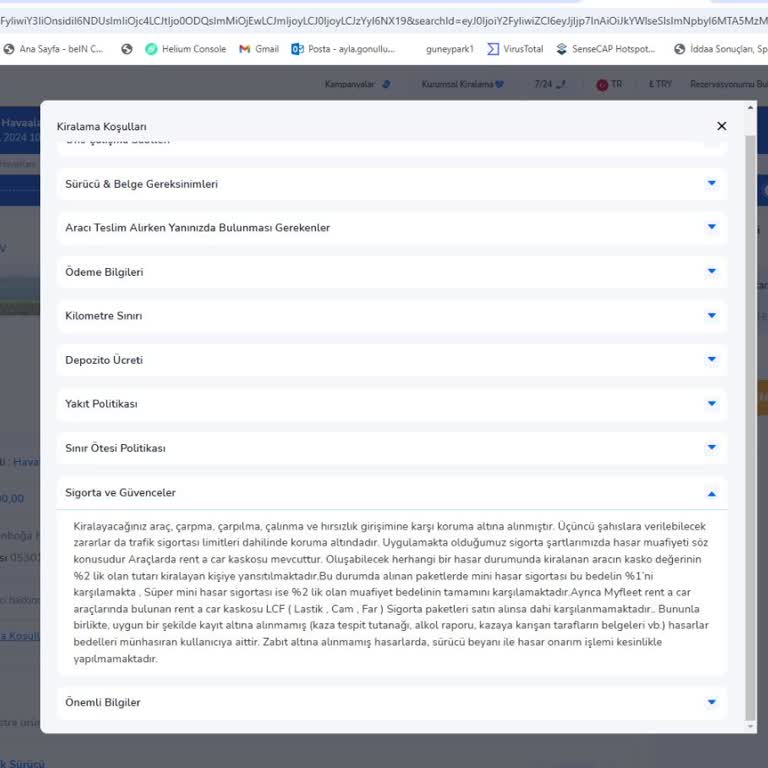
Task: Open Kampanyalar menu in site header
Action: [350, 84]
